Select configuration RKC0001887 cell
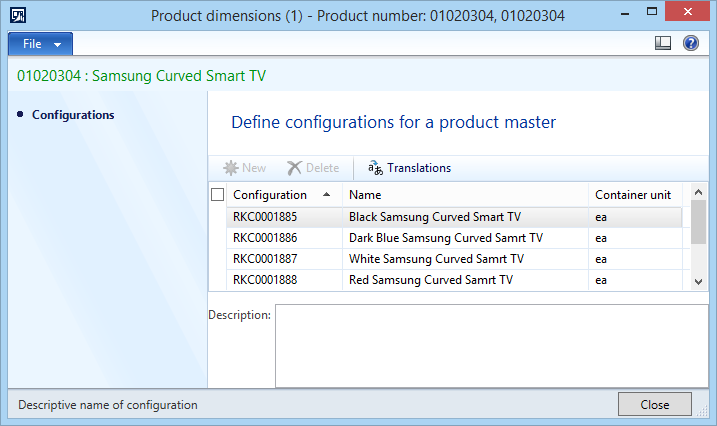 284,259
